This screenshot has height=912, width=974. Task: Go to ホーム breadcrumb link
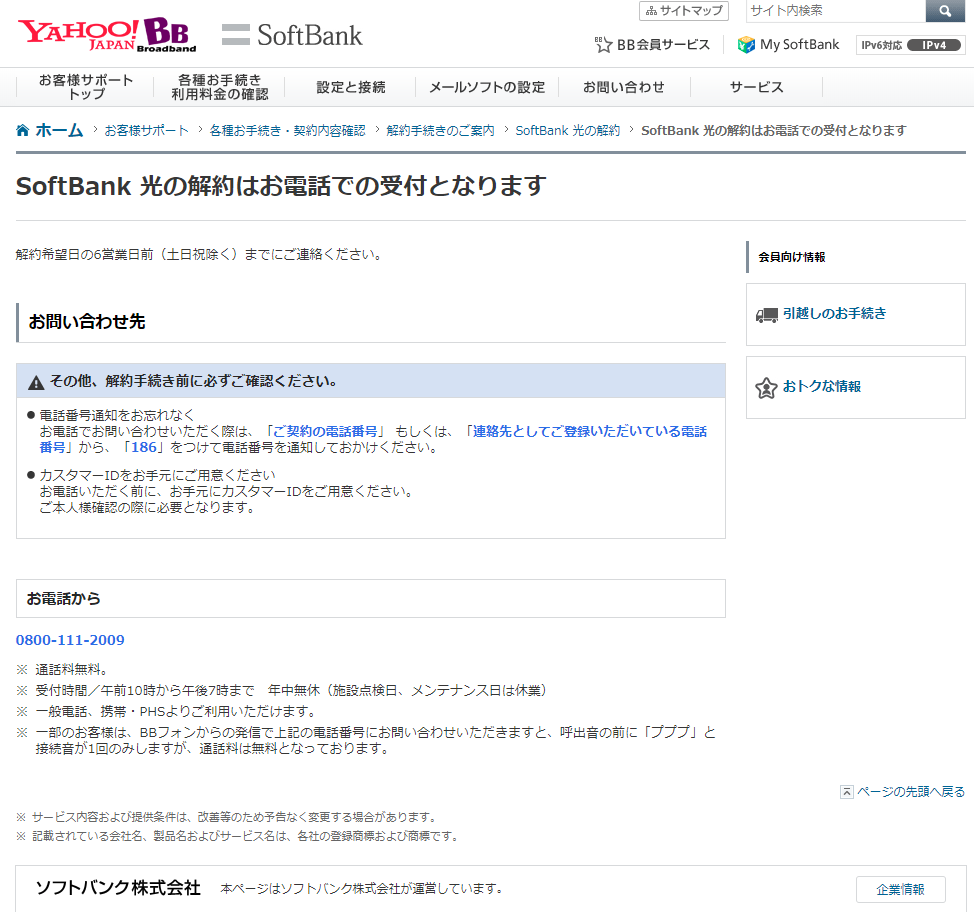pos(59,130)
